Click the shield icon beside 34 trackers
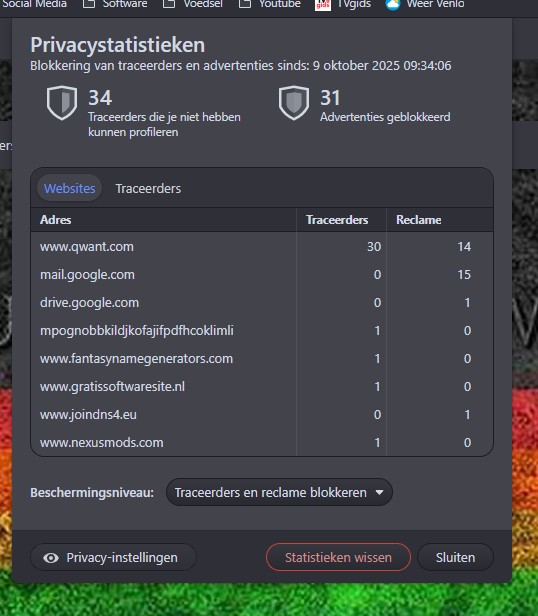Image resolution: width=538 pixels, height=616 pixels. [62, 103]
